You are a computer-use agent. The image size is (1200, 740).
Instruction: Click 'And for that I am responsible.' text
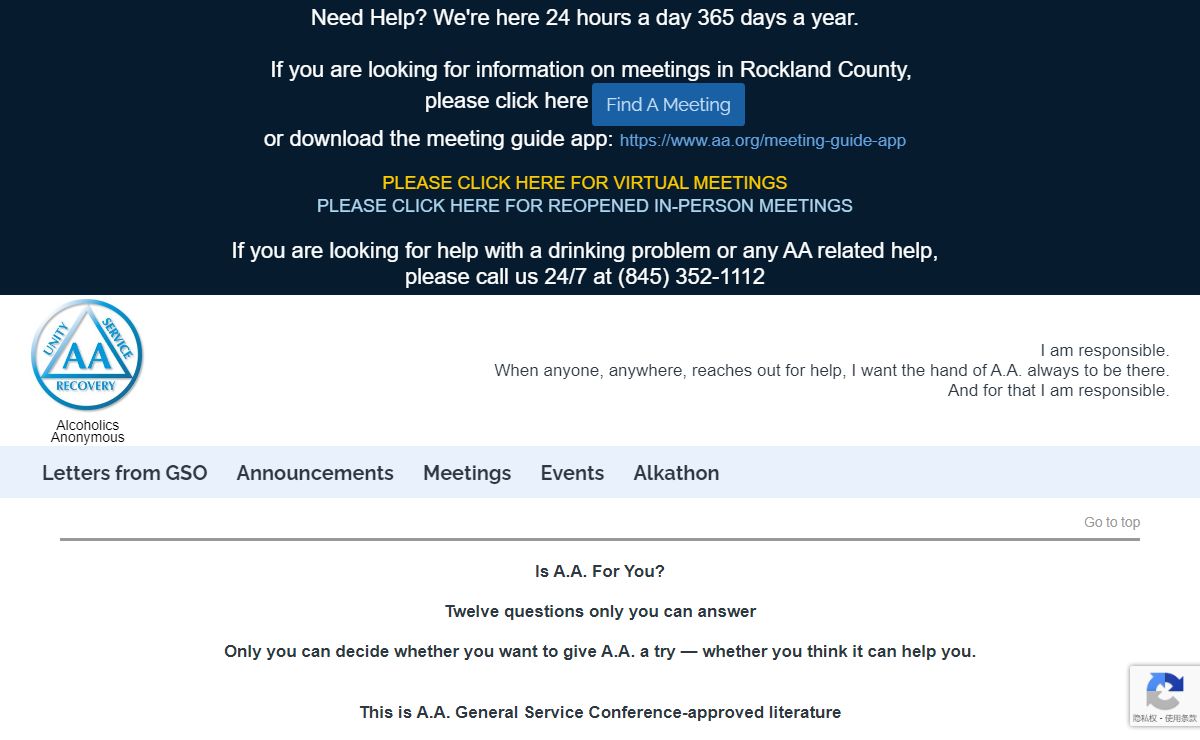[x=1059, y=391]
